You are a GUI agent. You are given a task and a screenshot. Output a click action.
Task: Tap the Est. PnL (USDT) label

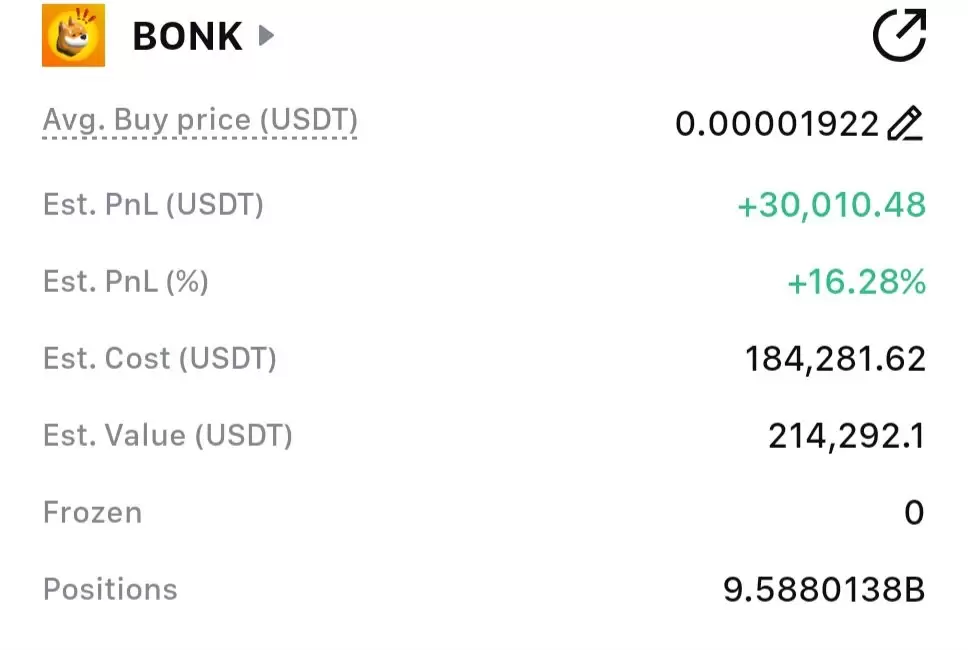[153, 204]
